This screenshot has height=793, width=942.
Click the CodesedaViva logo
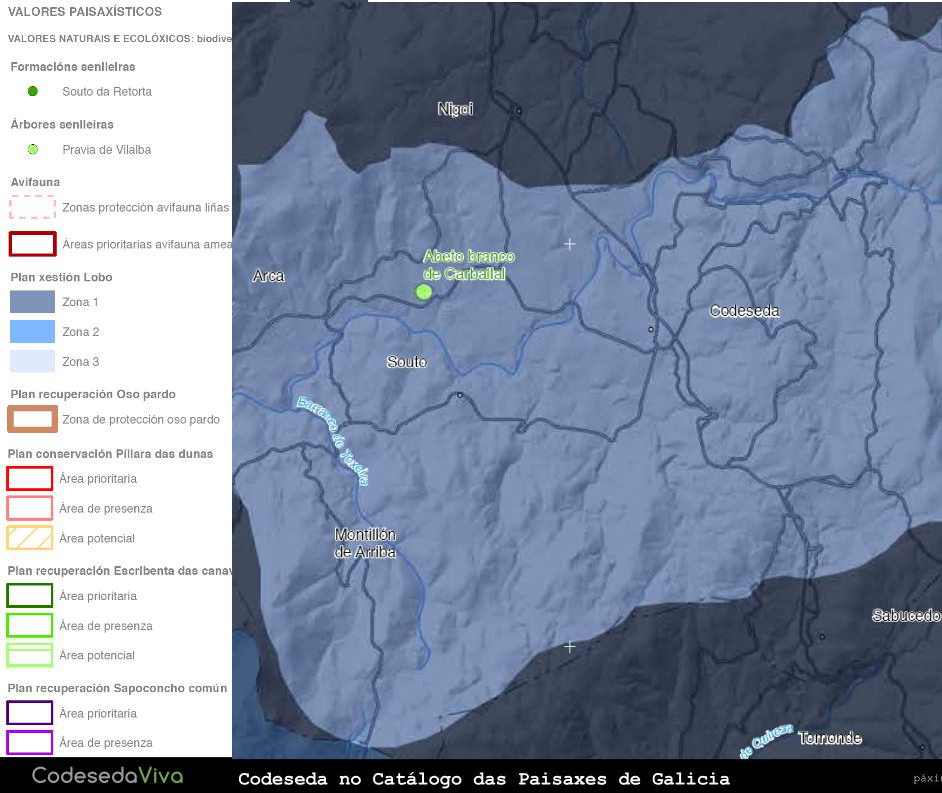[108, 776]
